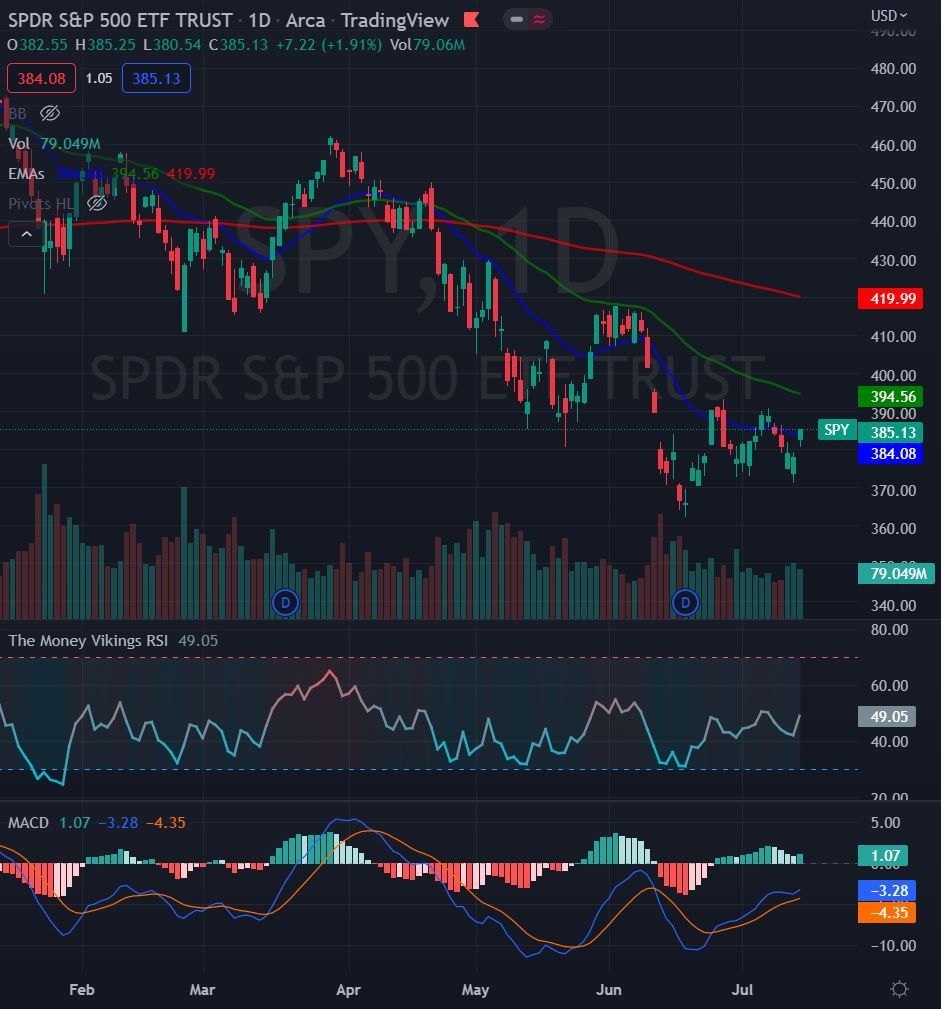Image resolution: width=941 pixels, height=1009 pixels.
Task: Click the dash icon in the status pill
Action: pos(516,20)
